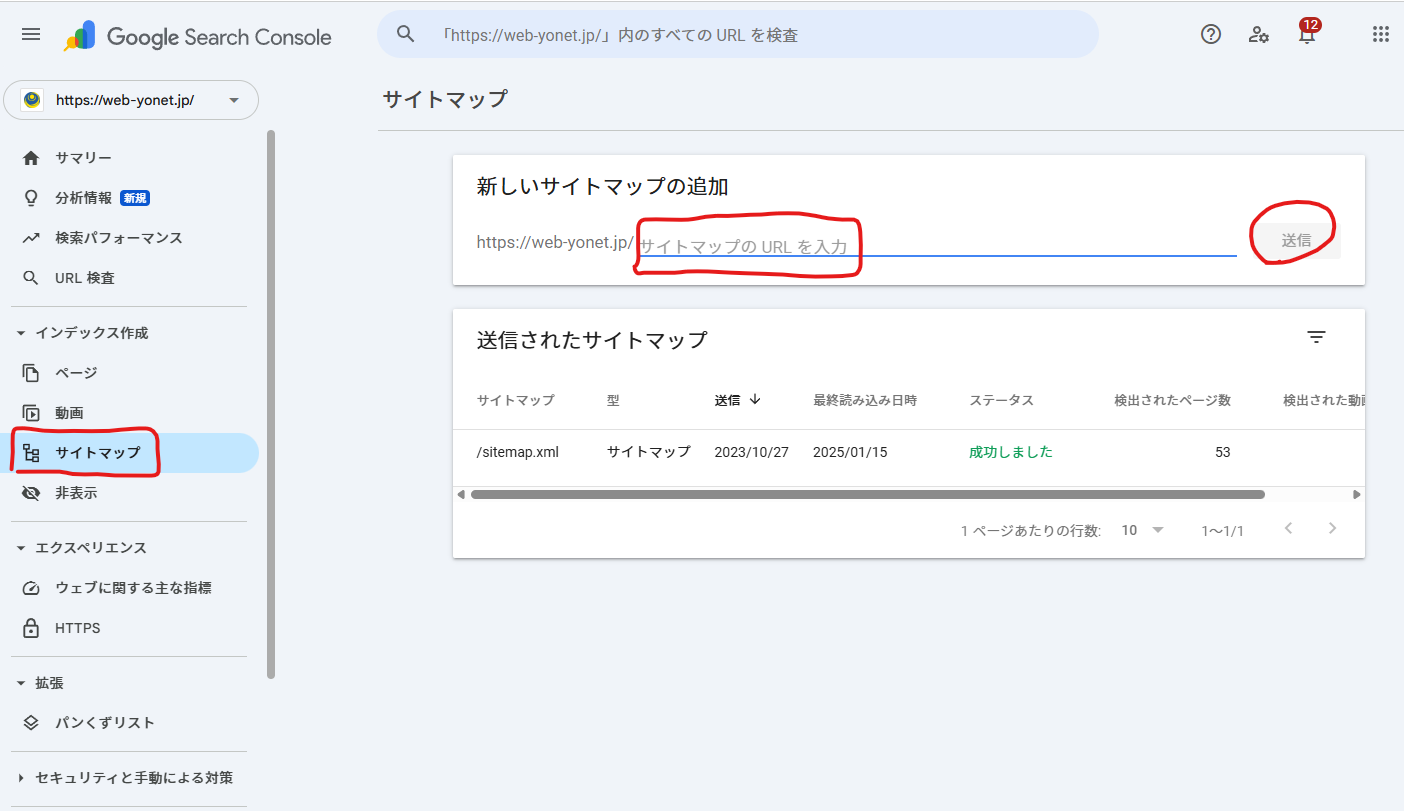This screenshot has width=1404, height=811.
Task: Open the /sitemap.xml row details
Action: pyautogui.click(x=518, y=452)
